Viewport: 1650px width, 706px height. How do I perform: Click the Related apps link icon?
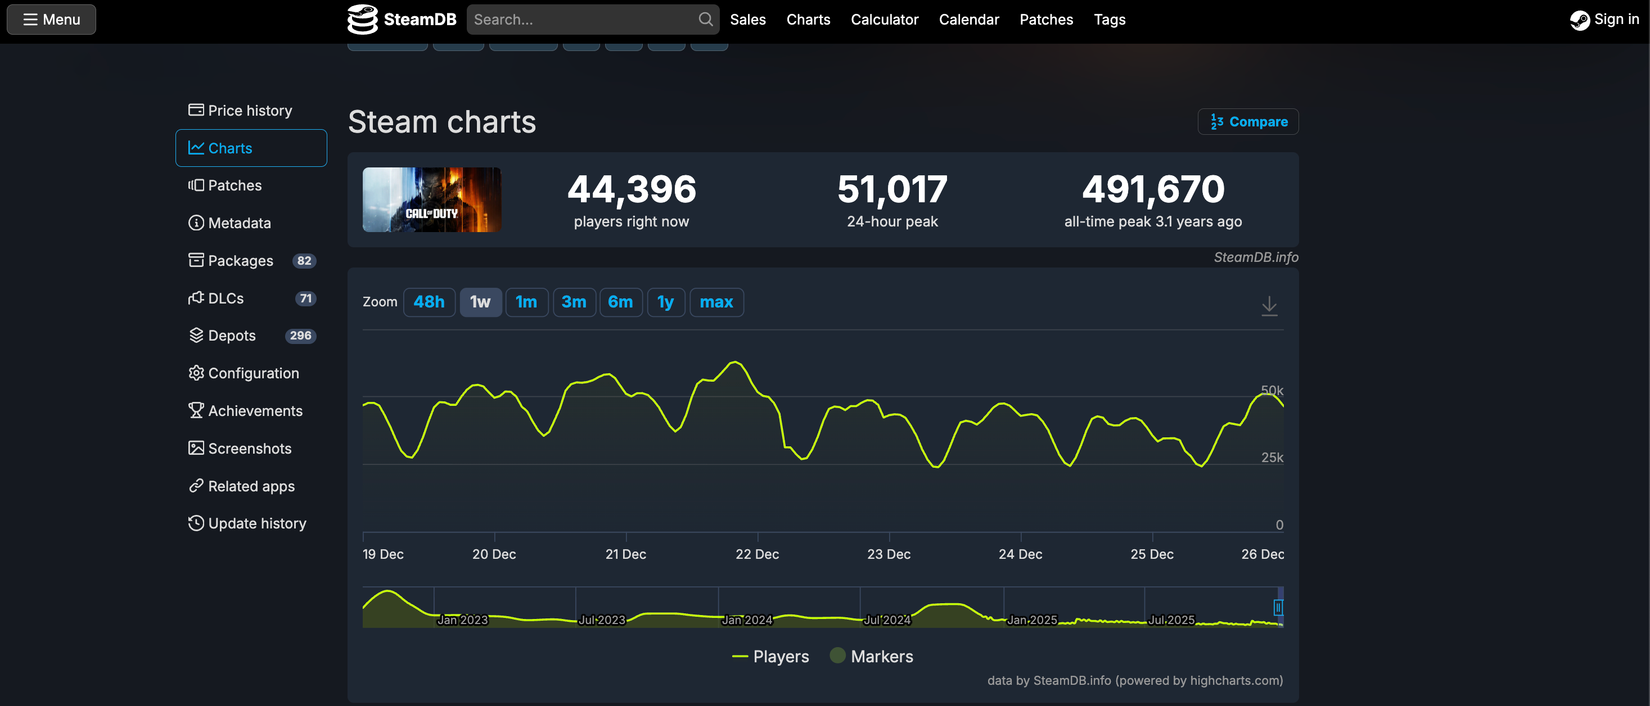coord(196,486)
